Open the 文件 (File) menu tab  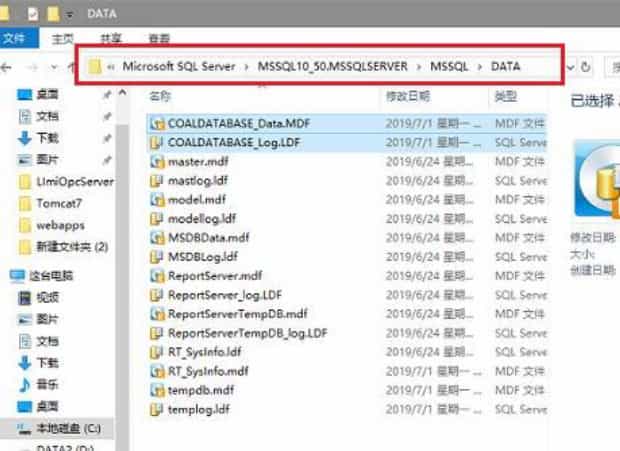(15, 38)
